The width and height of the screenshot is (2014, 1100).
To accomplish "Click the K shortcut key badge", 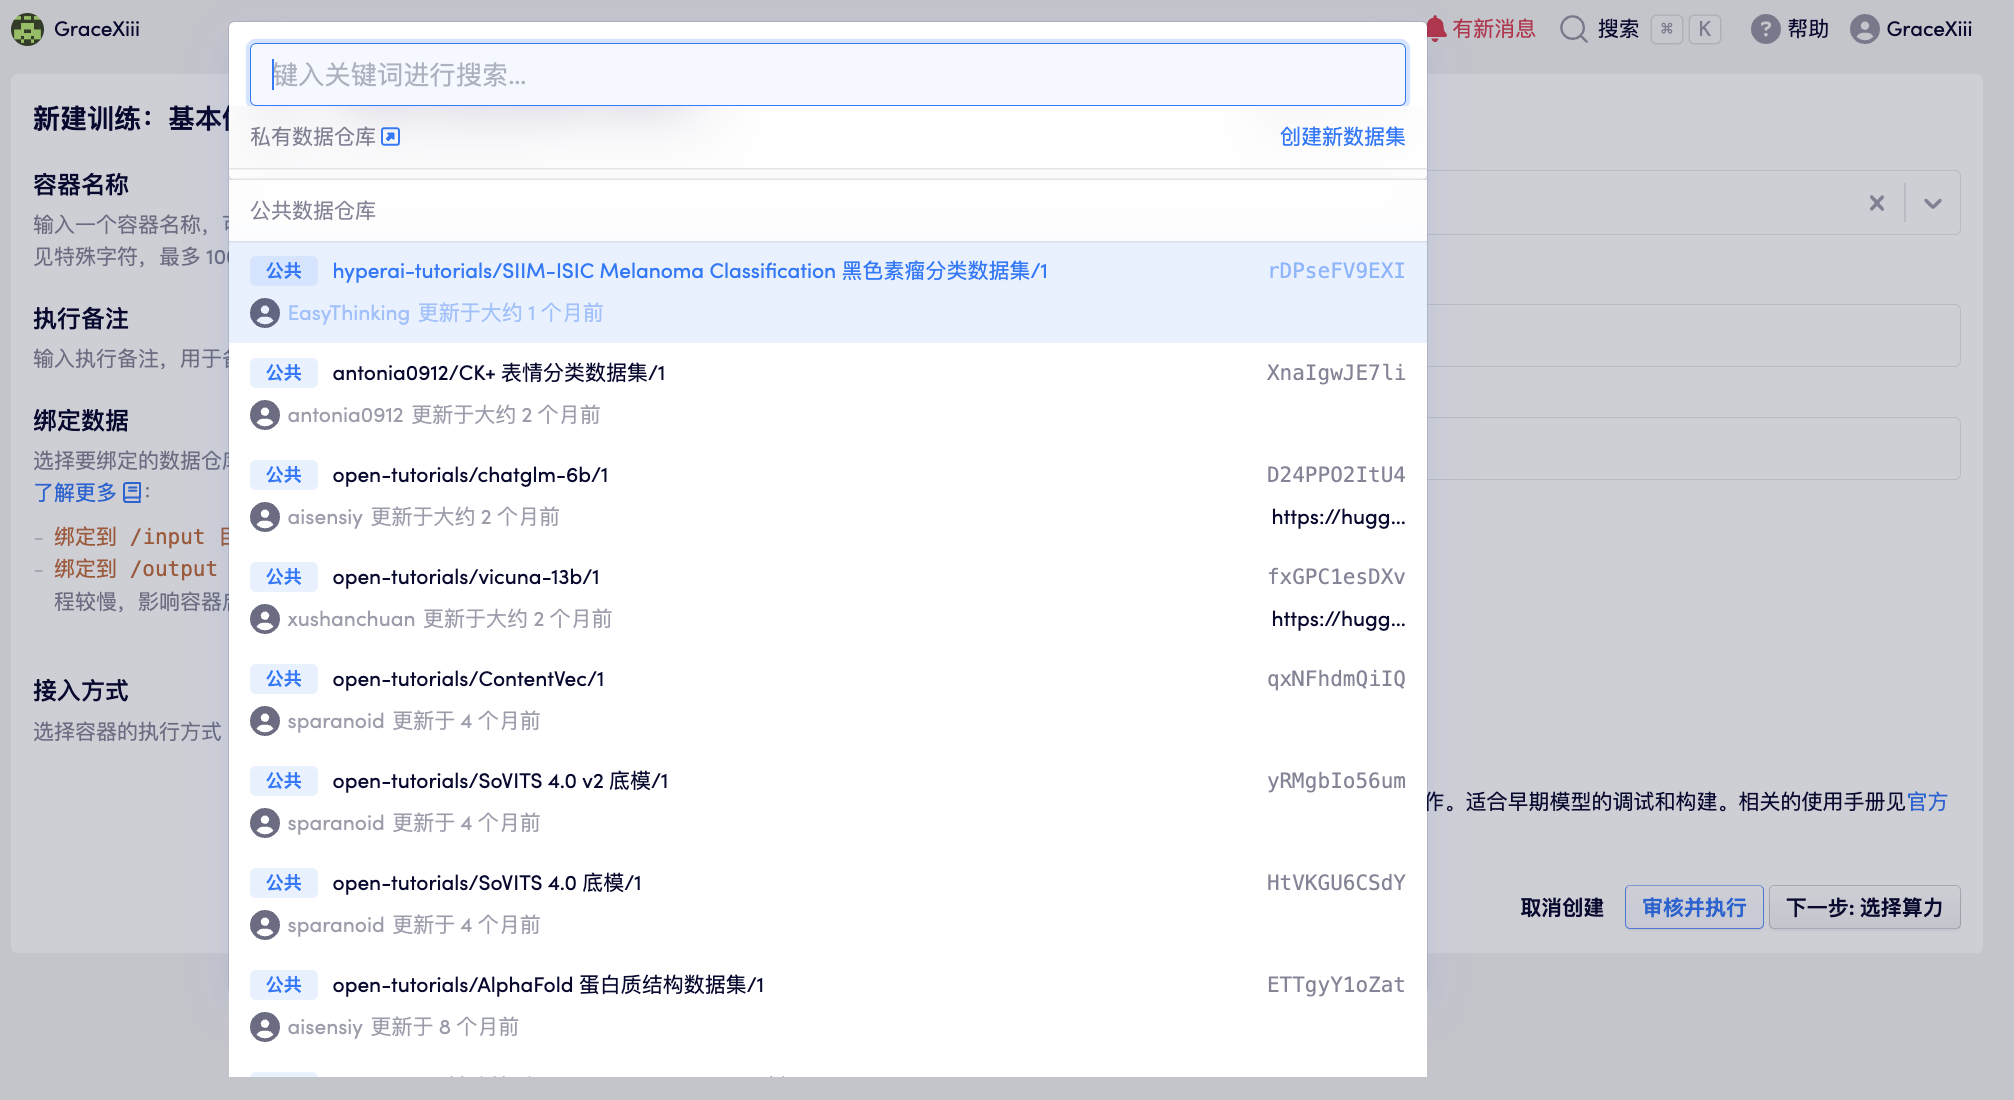I will click(x=1705, y=29).
